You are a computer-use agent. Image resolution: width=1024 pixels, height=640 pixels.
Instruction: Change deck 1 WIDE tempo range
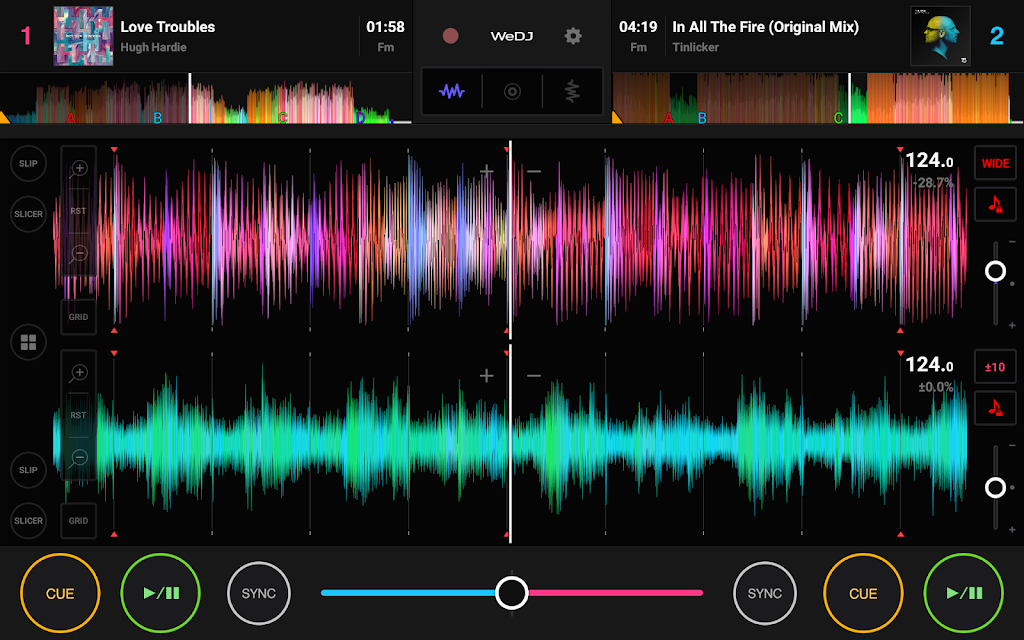[x=995, y=163]
